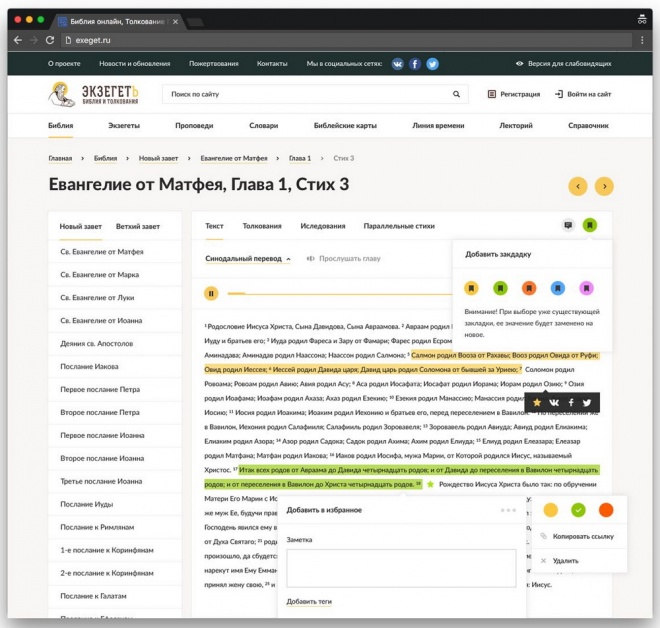Share selection via Twitter in text popup
This screenshot has width=660, height=628.
(587, 402)
